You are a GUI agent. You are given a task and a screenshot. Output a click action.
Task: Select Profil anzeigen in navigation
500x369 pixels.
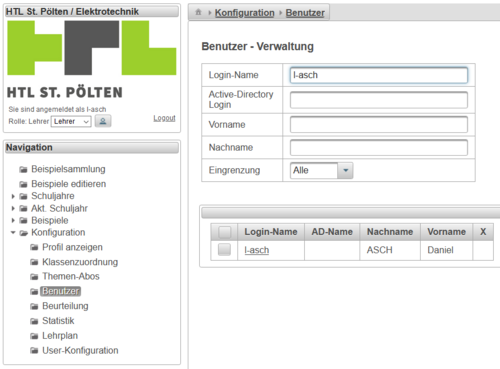coord(72,247)
